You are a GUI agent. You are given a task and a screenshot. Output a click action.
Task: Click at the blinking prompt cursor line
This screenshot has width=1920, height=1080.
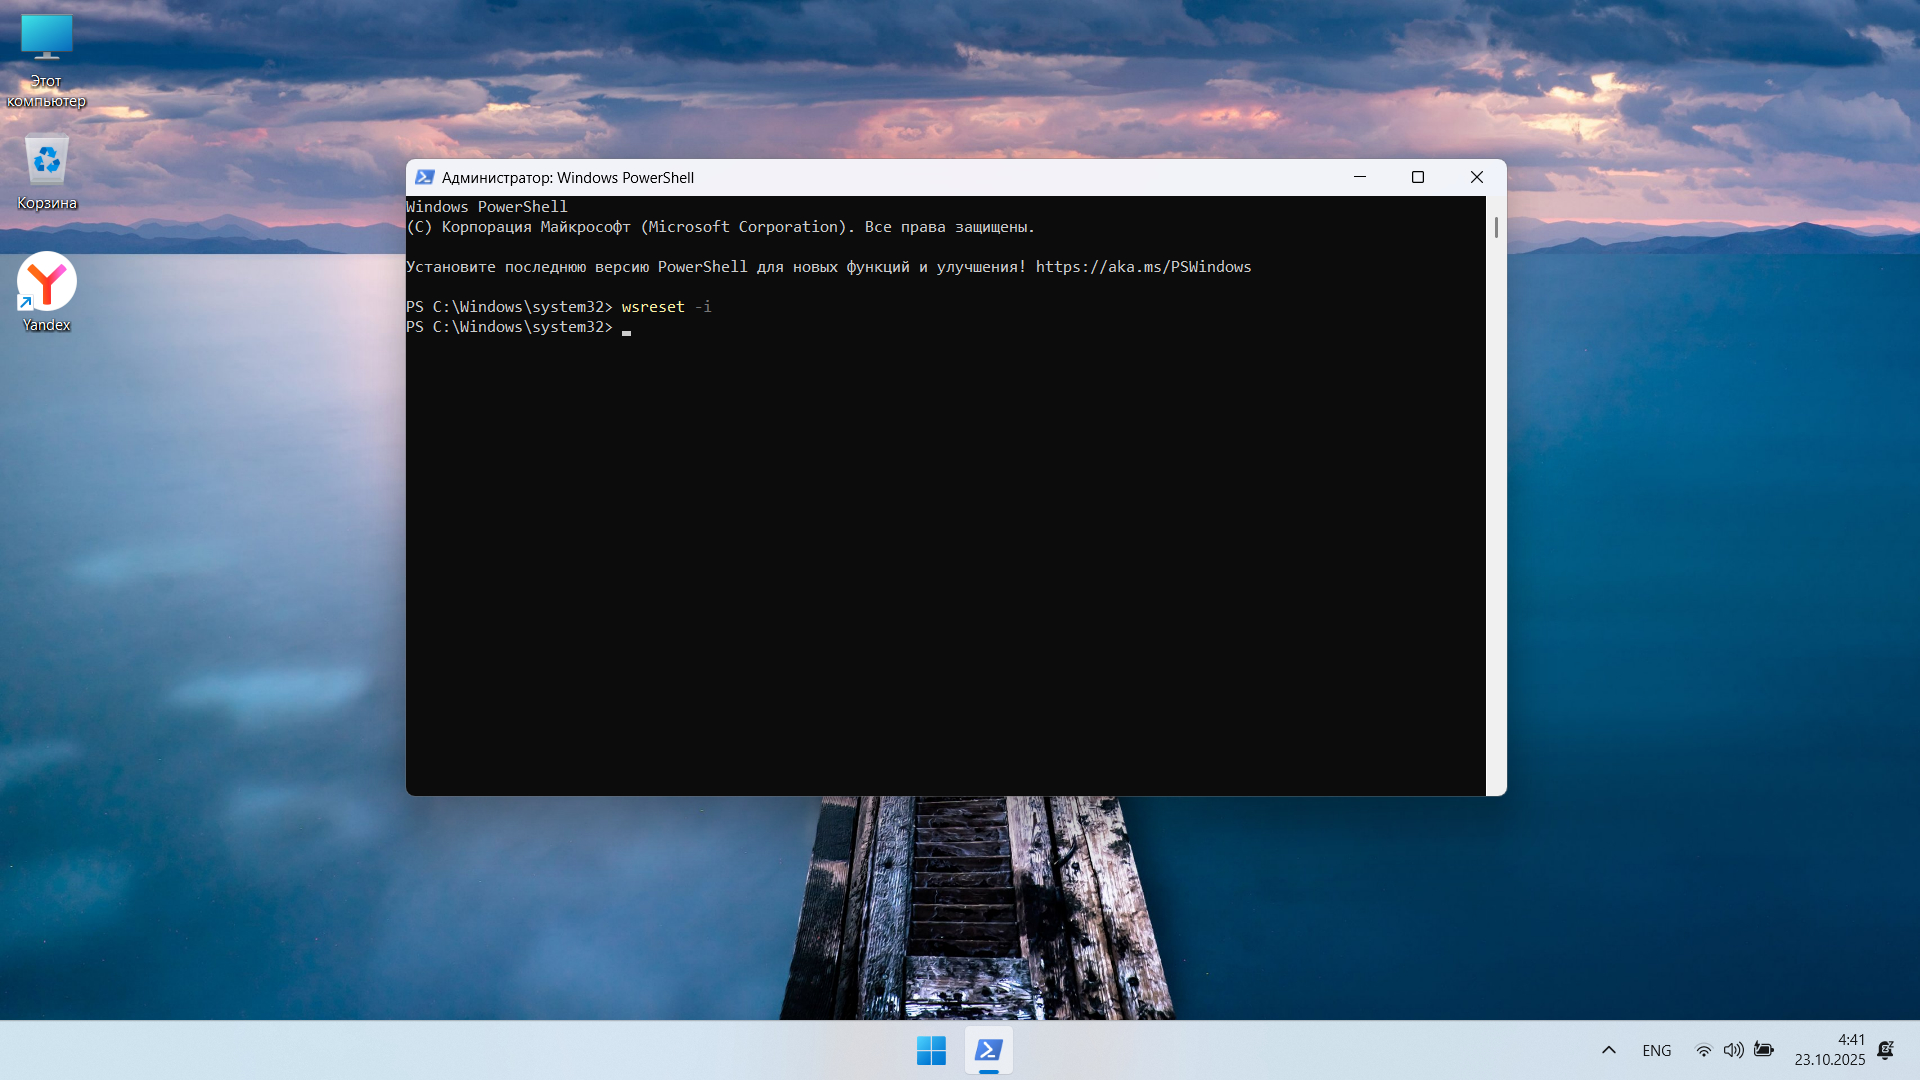[627, 328]
